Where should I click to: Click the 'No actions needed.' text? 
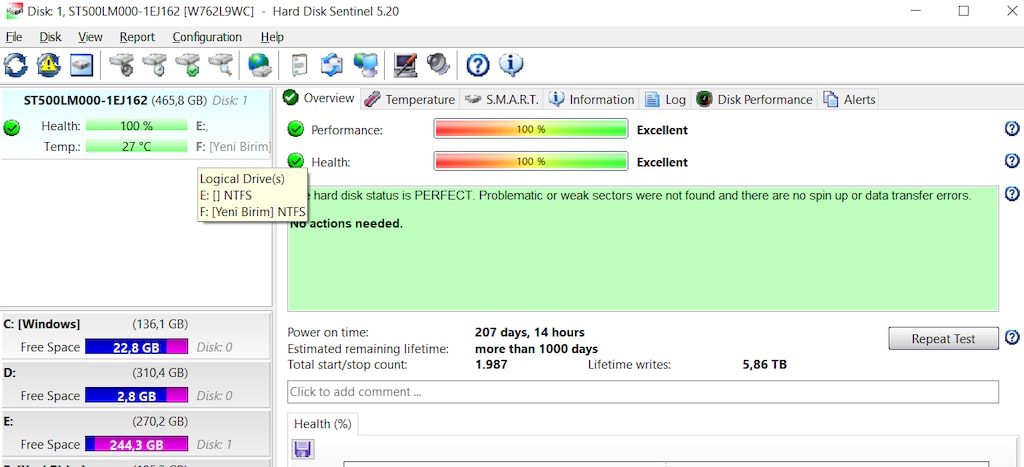tap(346, 224)
